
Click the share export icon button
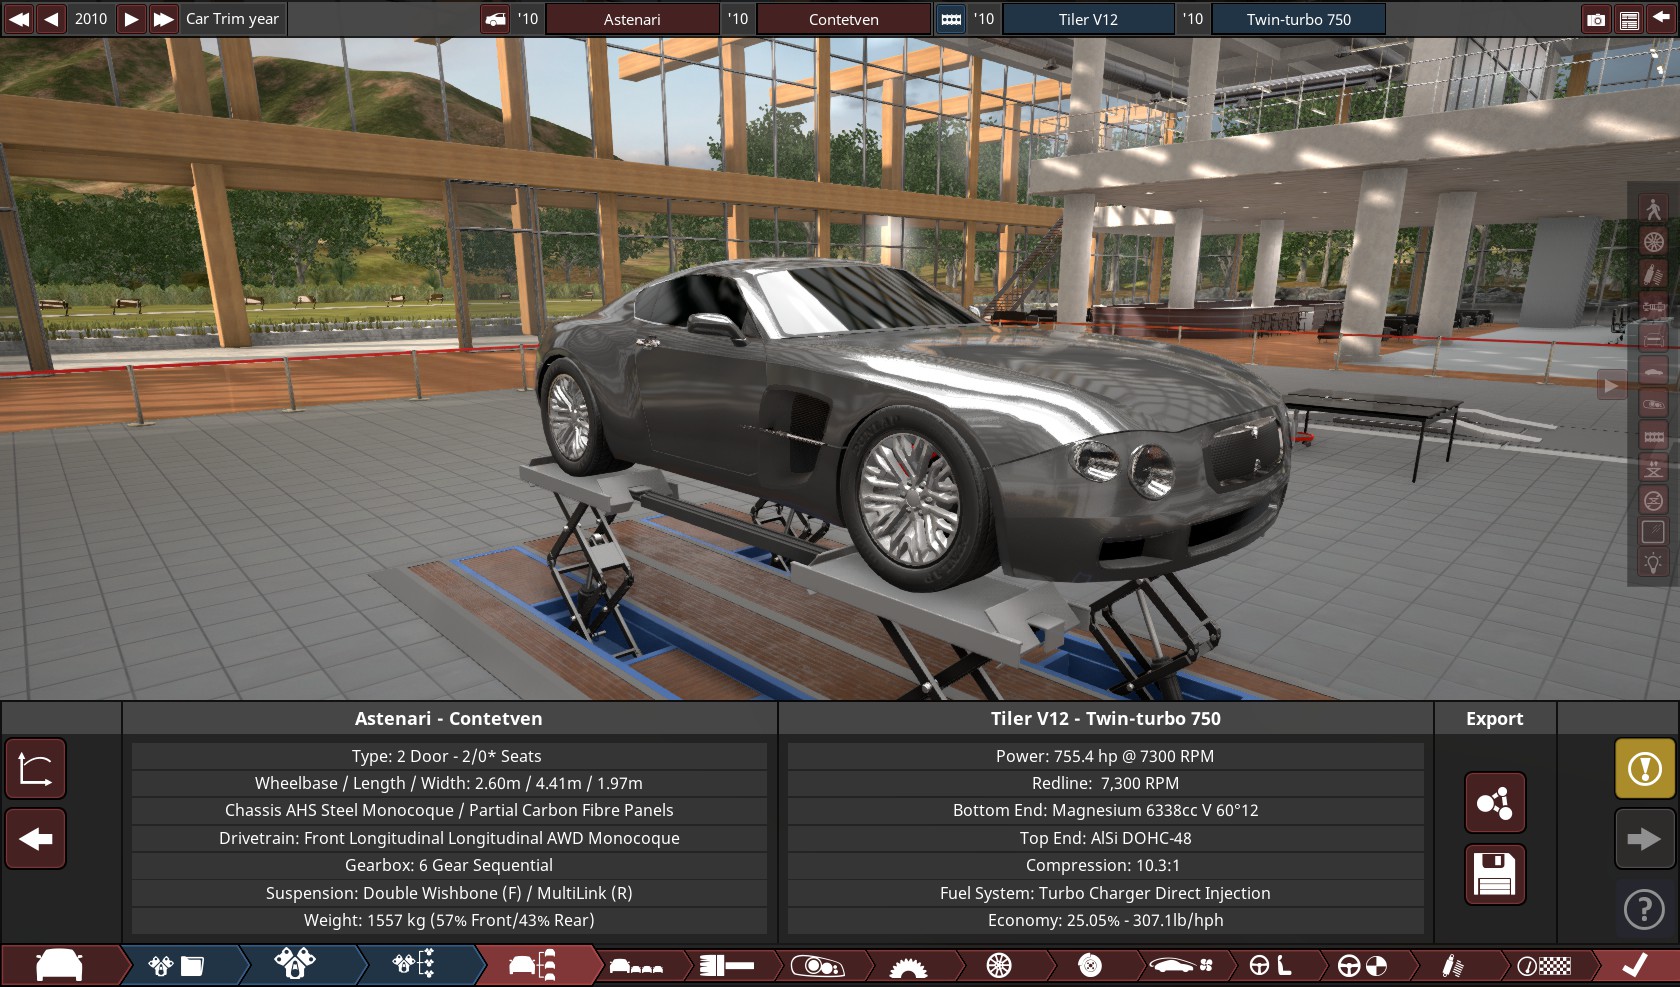(x=1495, y=802)
